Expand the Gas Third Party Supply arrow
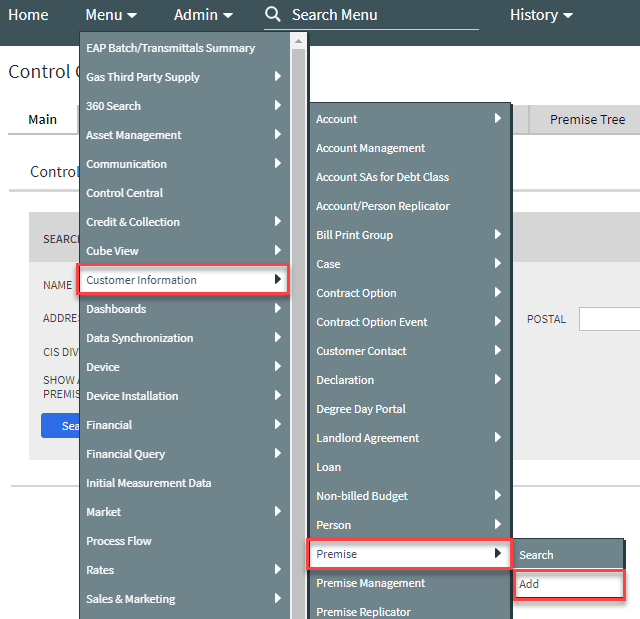The width and height of the screenshot is (640, 619). click(x=277, y=77)
